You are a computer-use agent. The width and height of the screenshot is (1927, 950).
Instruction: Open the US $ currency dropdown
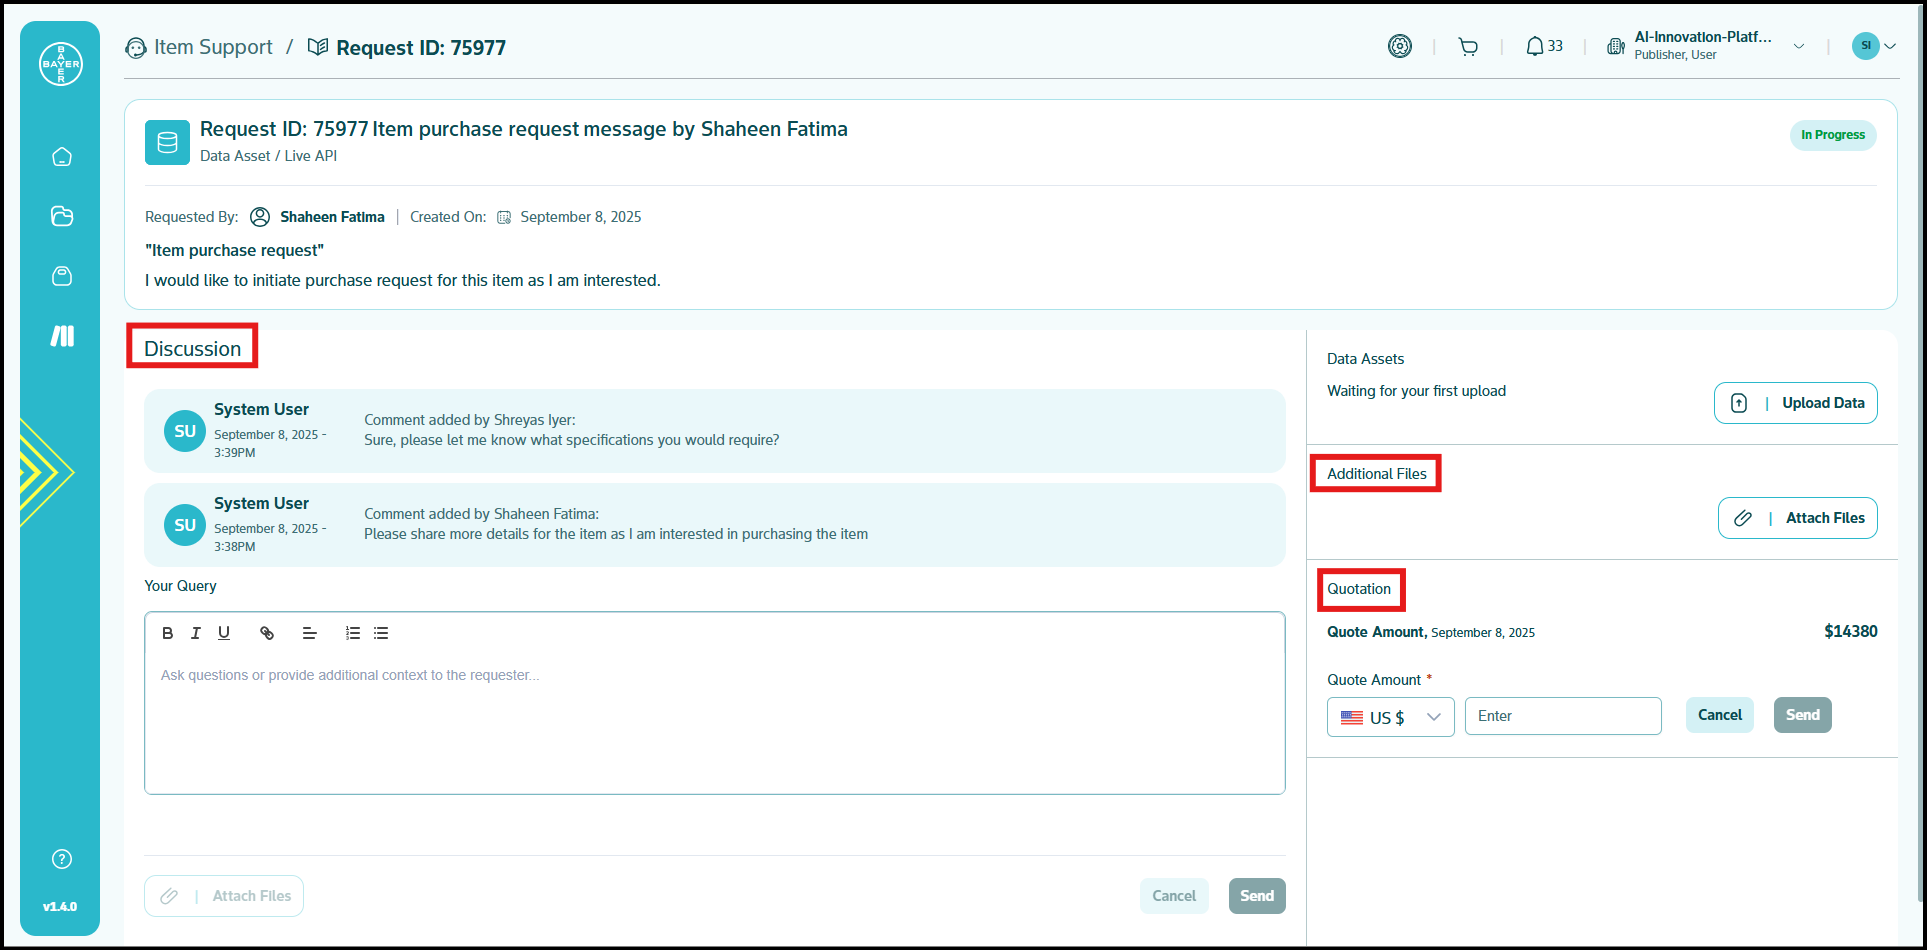pos(1390,717)
